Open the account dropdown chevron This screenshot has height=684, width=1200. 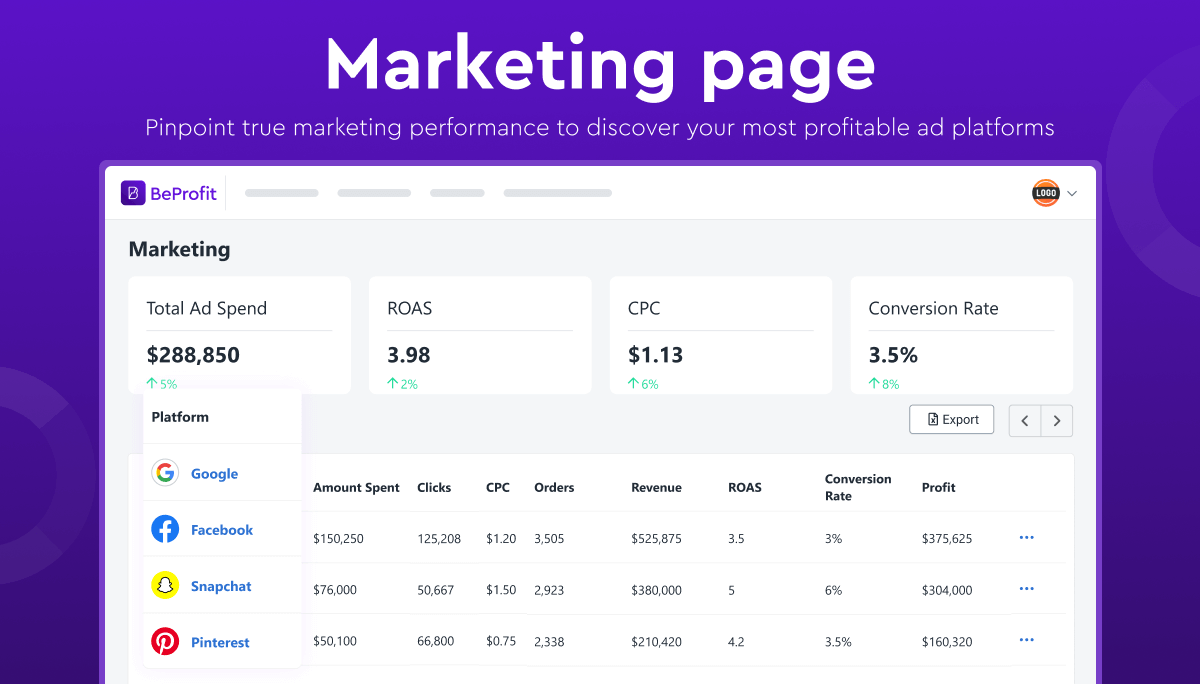tap(1070, 192)
